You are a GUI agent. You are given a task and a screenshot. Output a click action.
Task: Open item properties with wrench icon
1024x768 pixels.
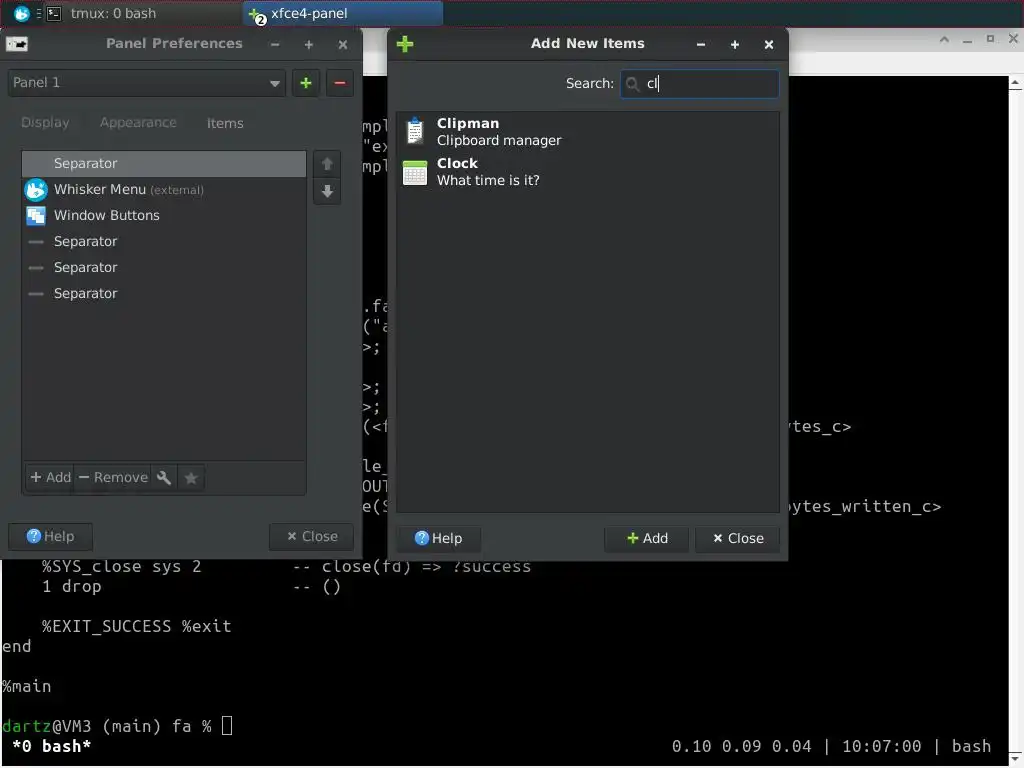164,478
